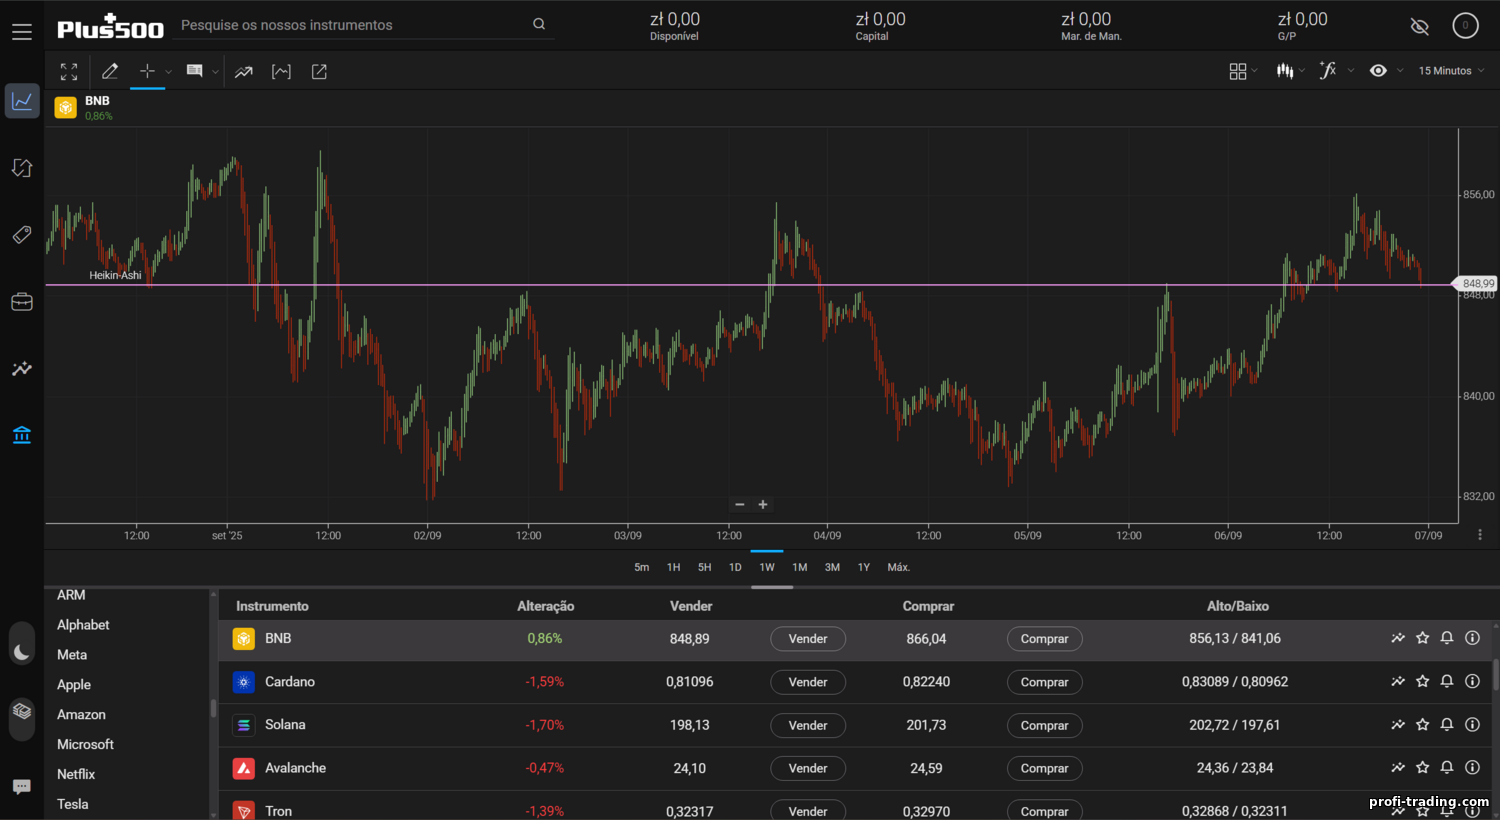Image resolution: width=1500 pixels, height=820 pixels.
Task: Switch to the 1D timeframe tab
Action: coord(735,566)
